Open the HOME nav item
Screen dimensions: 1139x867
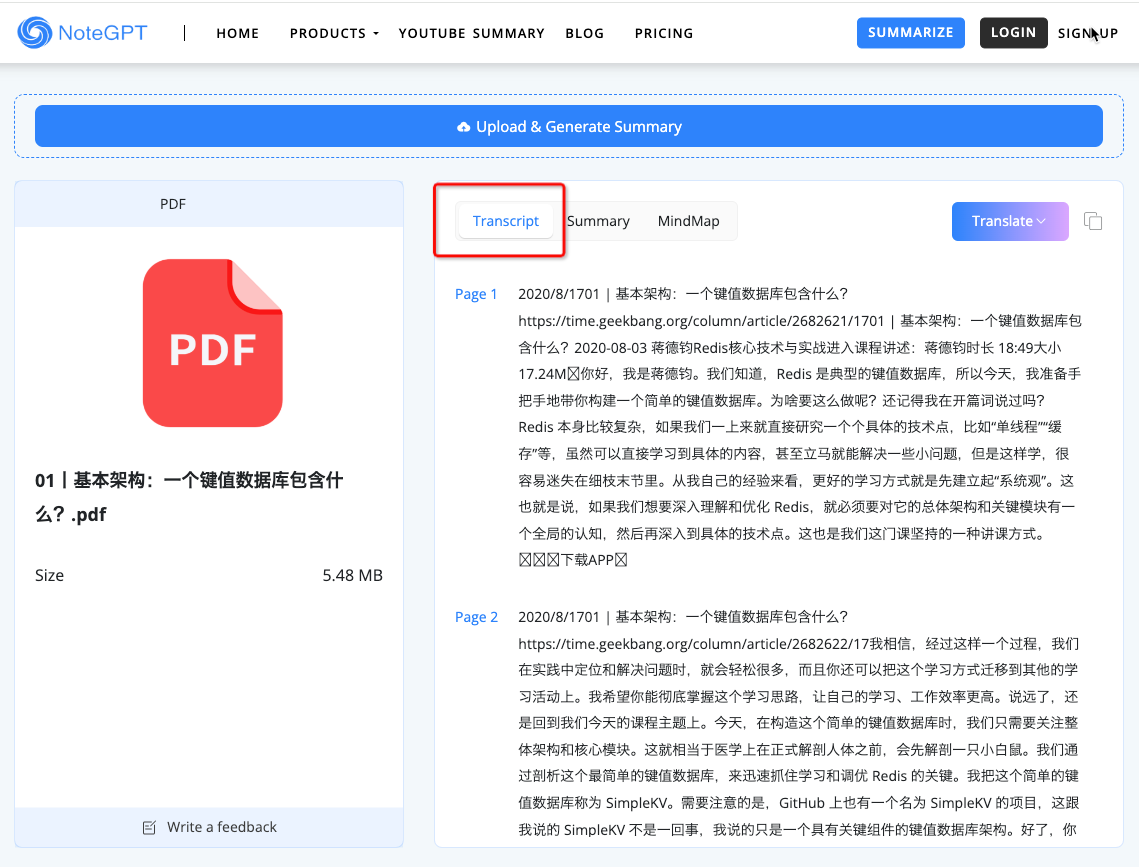point(238,33)
